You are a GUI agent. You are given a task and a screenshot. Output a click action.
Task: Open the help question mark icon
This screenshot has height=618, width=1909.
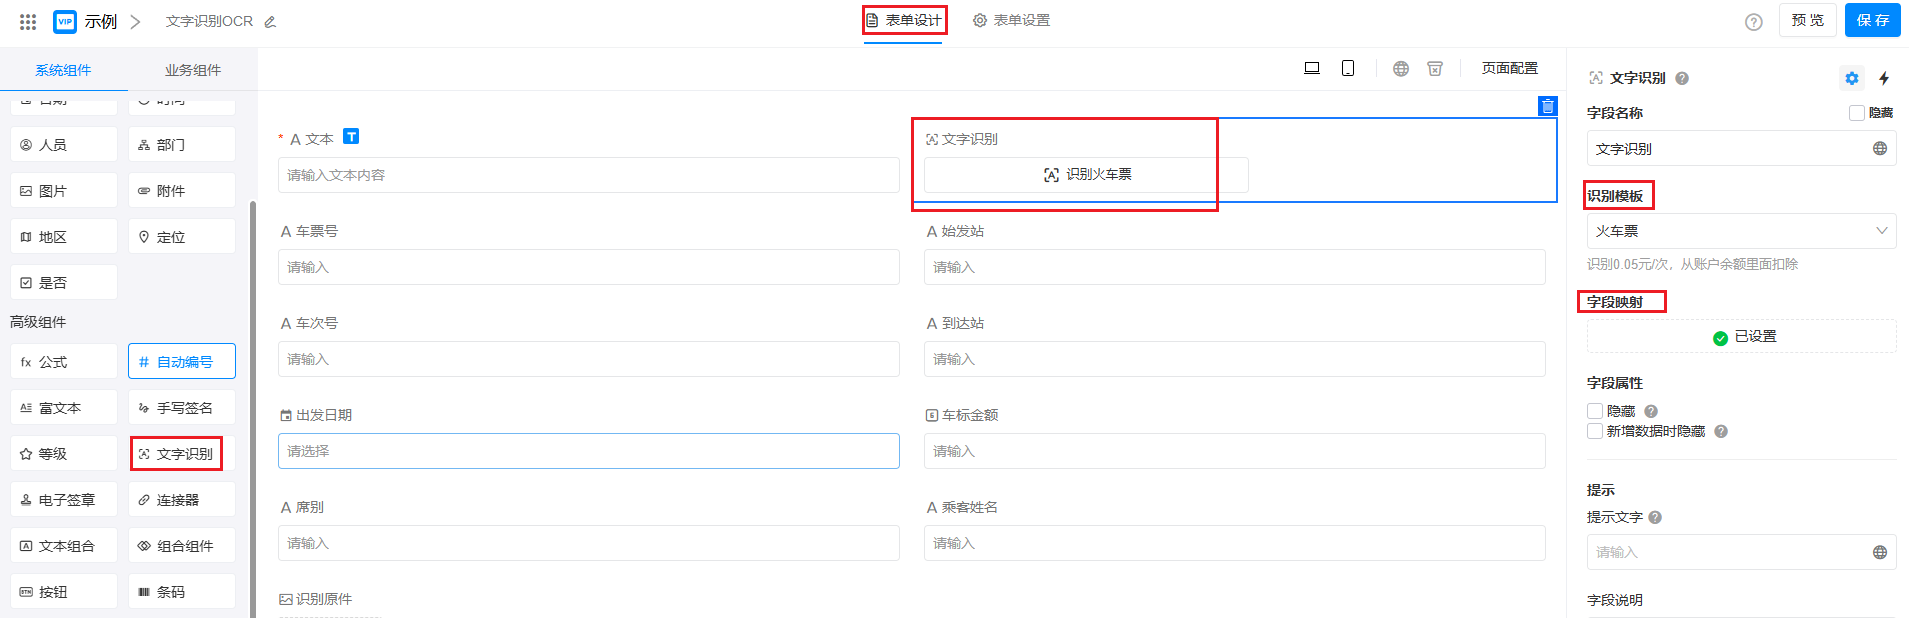tap(1753, 22)
